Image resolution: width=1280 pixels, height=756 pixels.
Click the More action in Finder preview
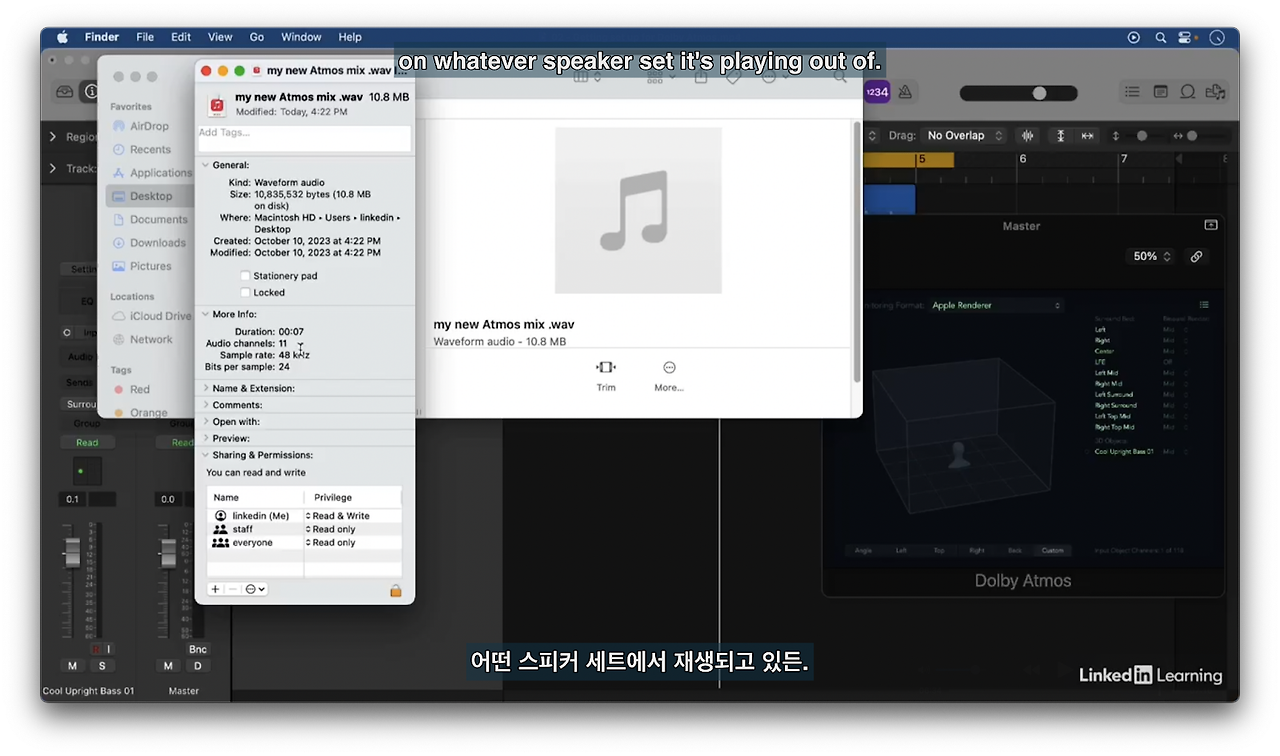669,376
